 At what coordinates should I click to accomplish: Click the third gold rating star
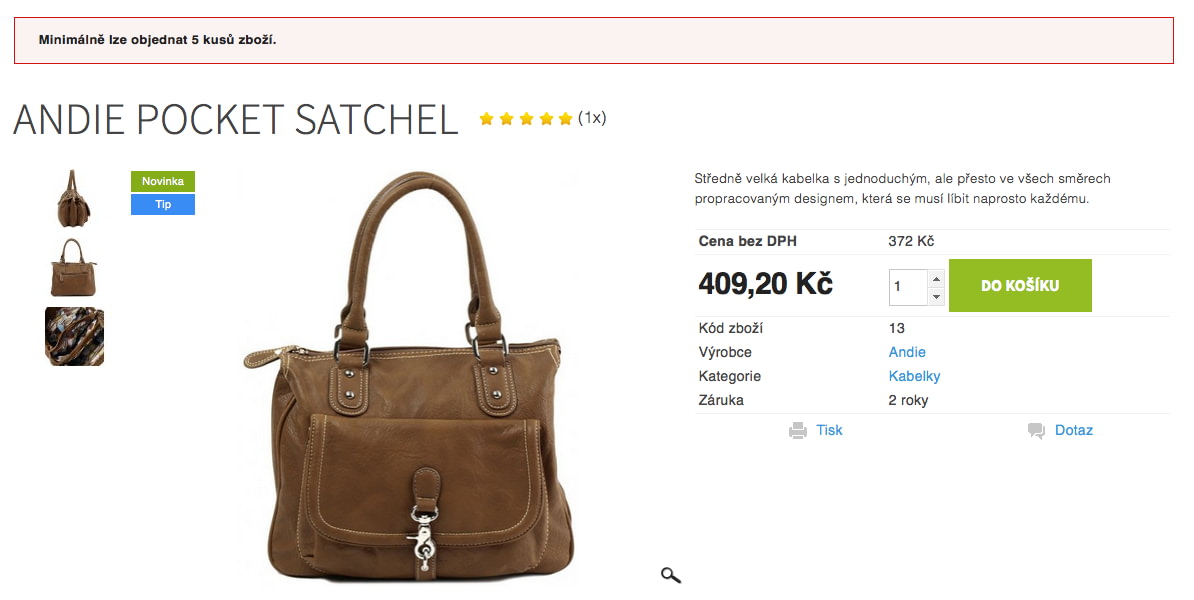[x=526, y=118]
